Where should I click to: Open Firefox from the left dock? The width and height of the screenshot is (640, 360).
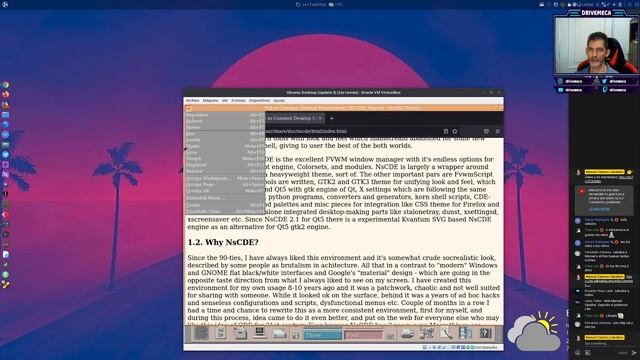[x=5, y=95]
